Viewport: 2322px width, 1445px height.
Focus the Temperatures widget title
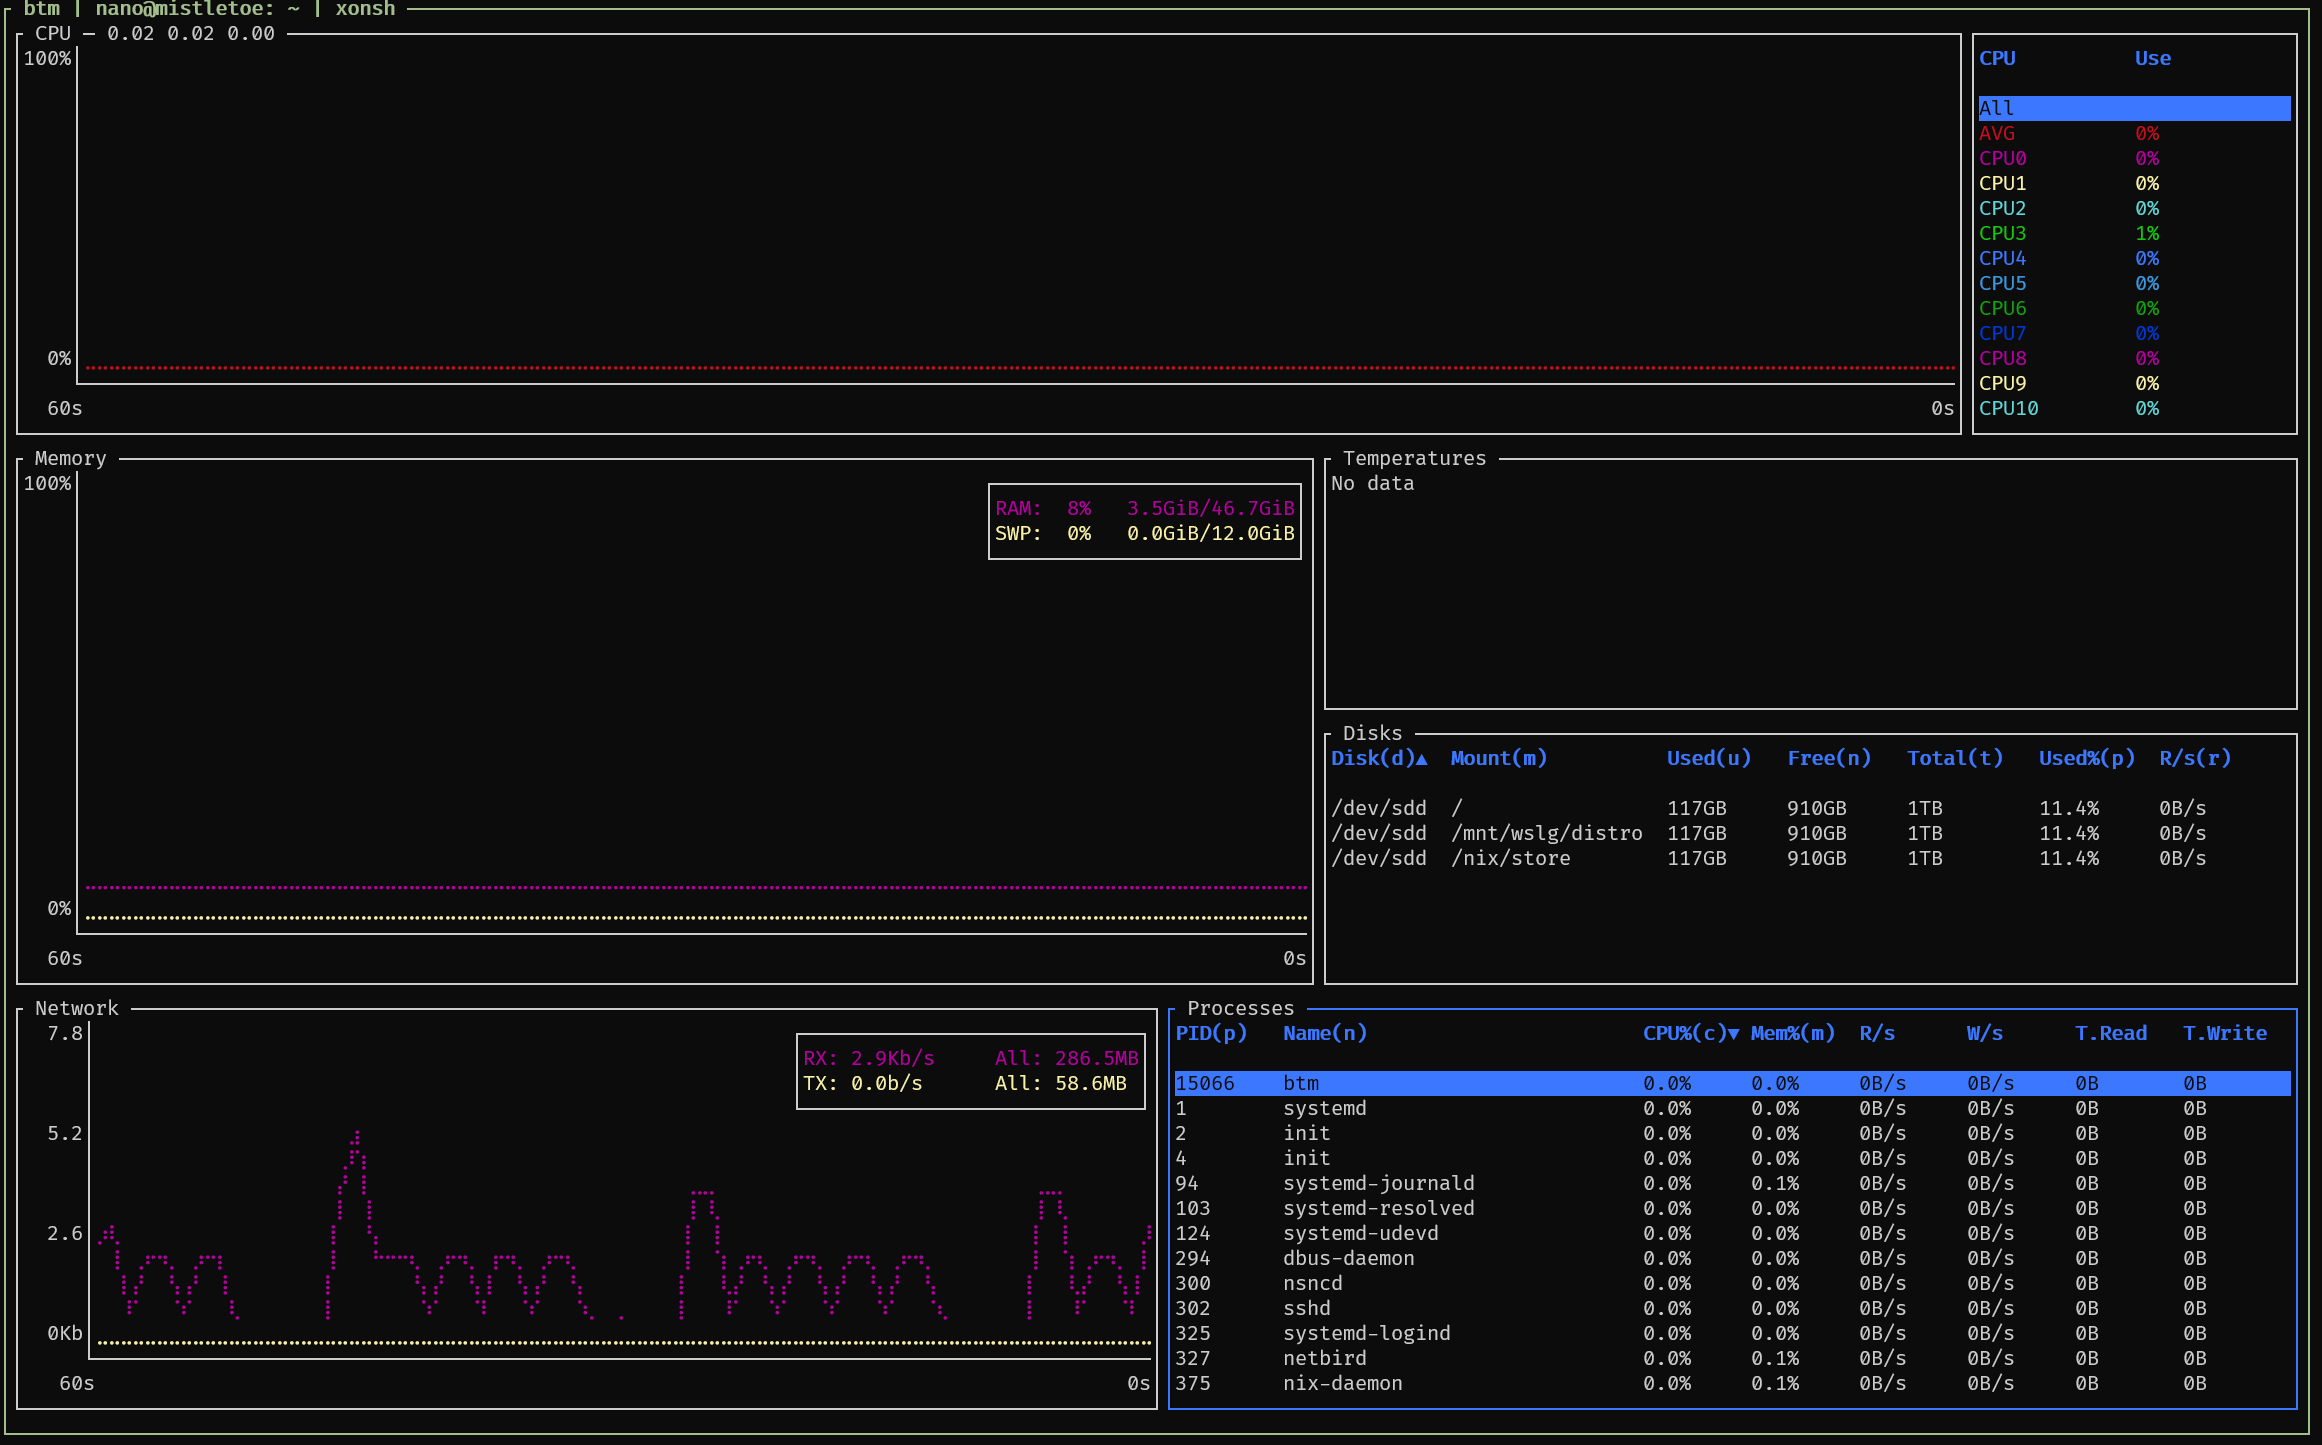coord(1414,458)
